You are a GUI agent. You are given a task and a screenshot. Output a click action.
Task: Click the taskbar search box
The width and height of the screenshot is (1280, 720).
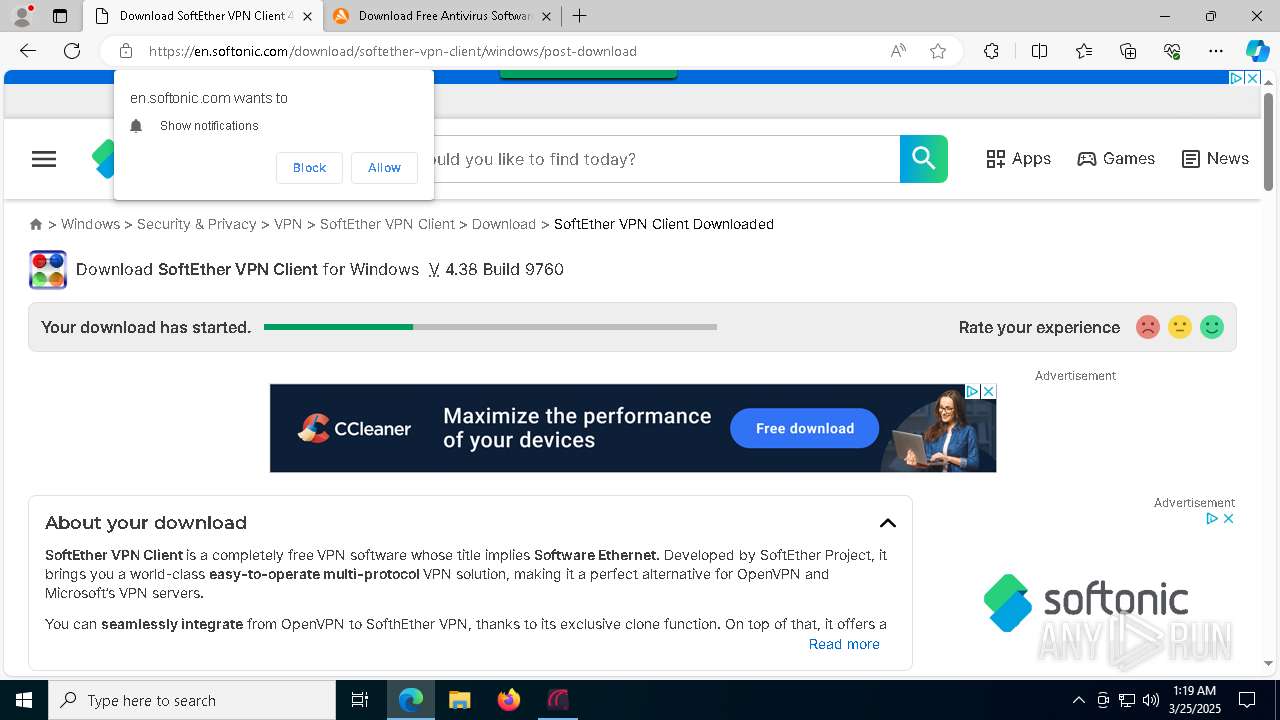pos(192,700)
